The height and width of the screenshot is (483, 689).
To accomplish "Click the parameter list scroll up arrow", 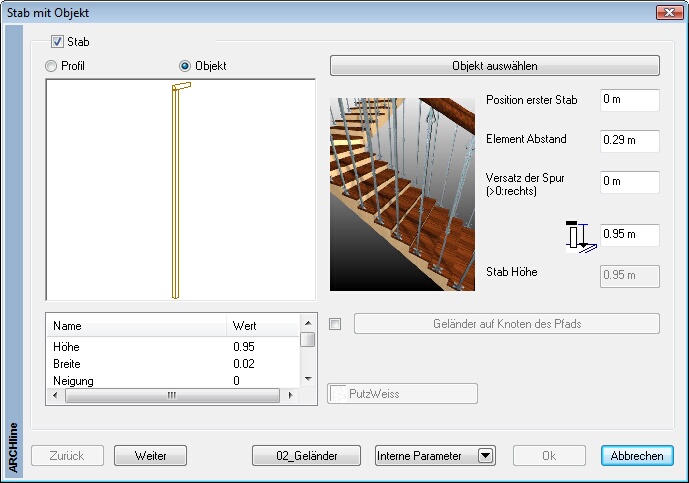I will [x=308, y=323].
